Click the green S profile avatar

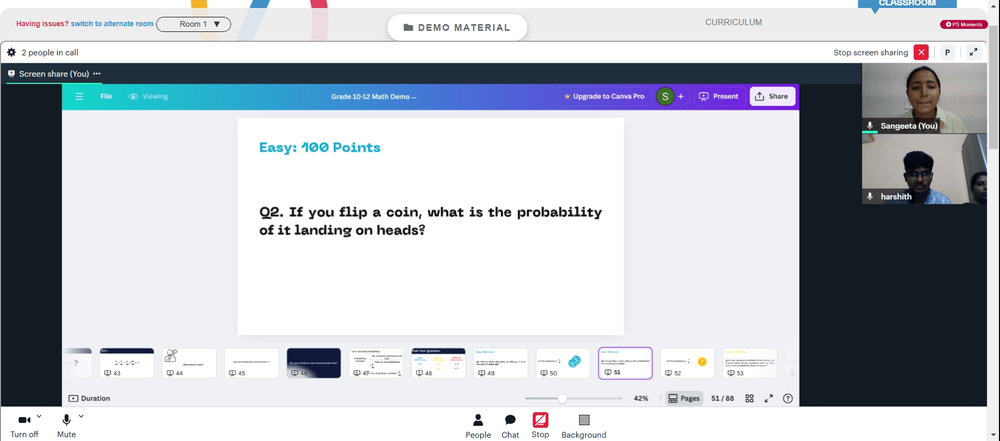pyautogui.click(x=665, y=96)
